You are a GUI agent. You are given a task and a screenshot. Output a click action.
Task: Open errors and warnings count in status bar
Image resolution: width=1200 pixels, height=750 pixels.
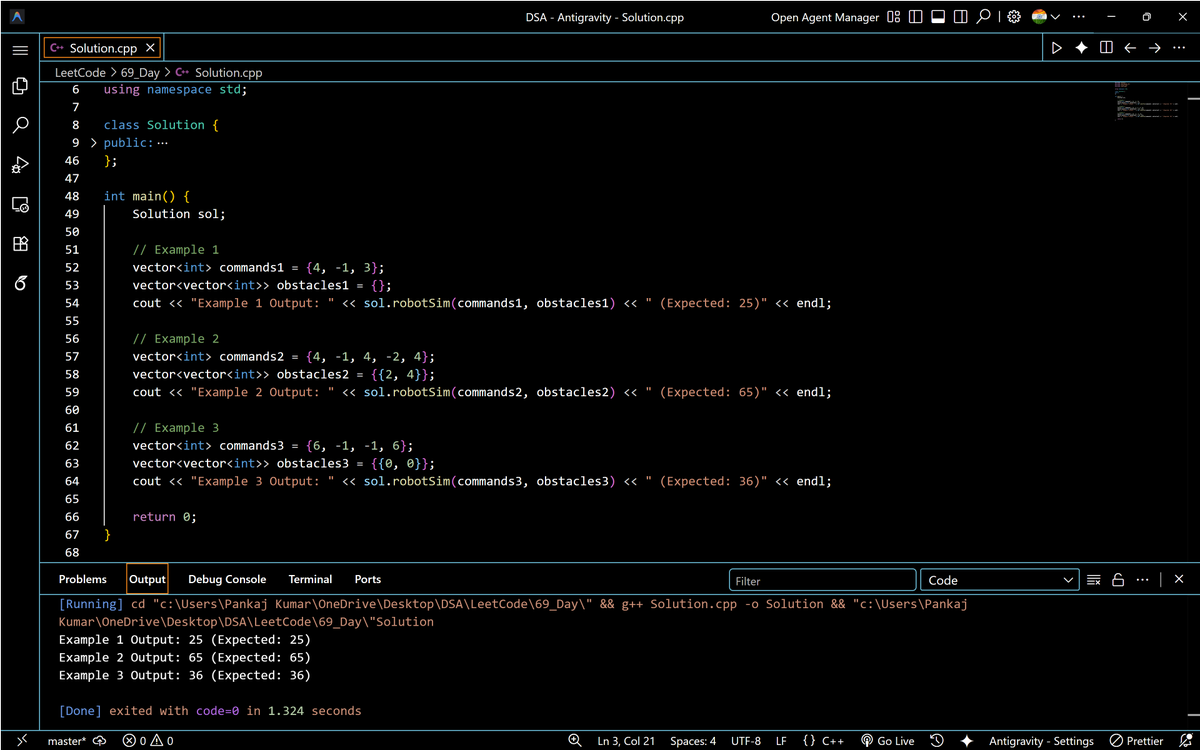point(148,741)
